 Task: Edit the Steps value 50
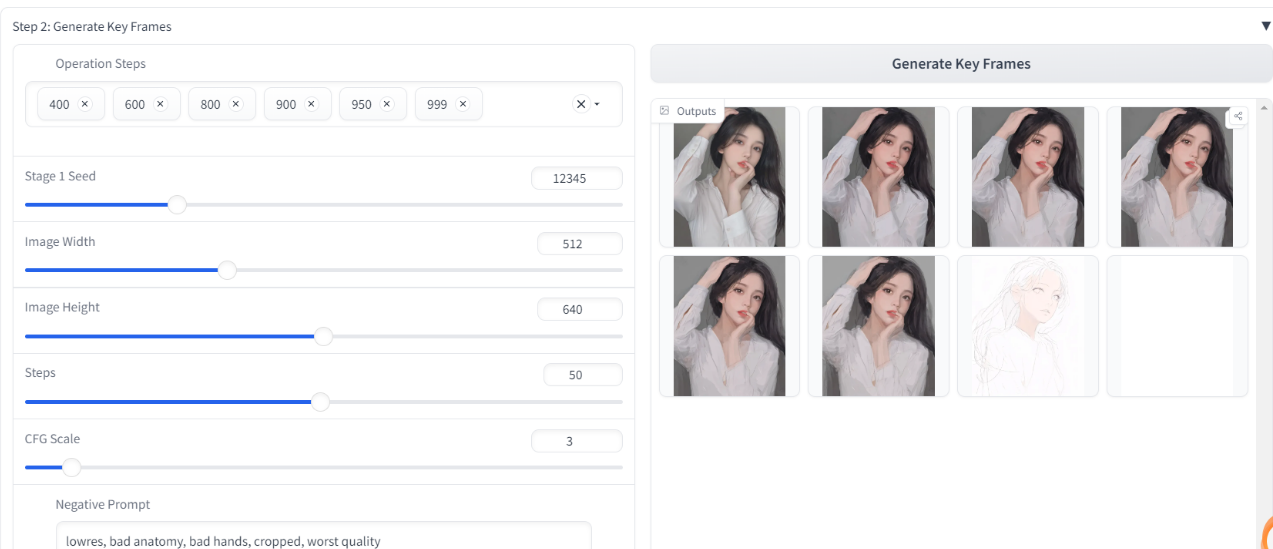point(582,375)
